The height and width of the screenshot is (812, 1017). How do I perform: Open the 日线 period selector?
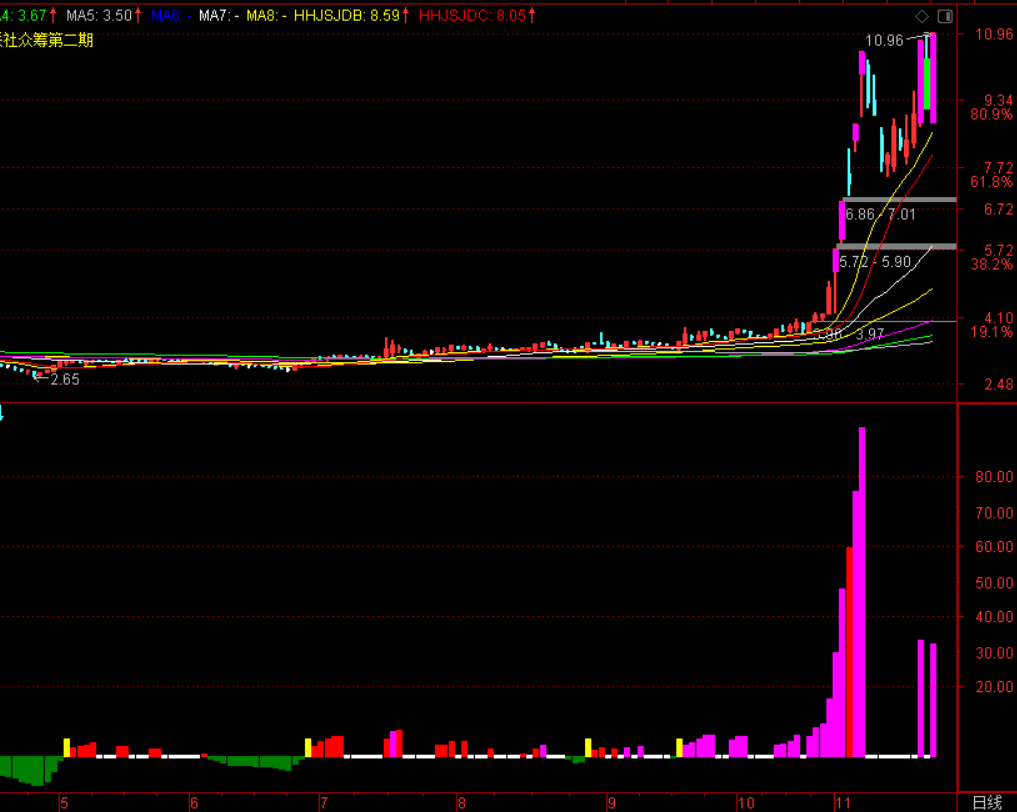coord(986,802)
